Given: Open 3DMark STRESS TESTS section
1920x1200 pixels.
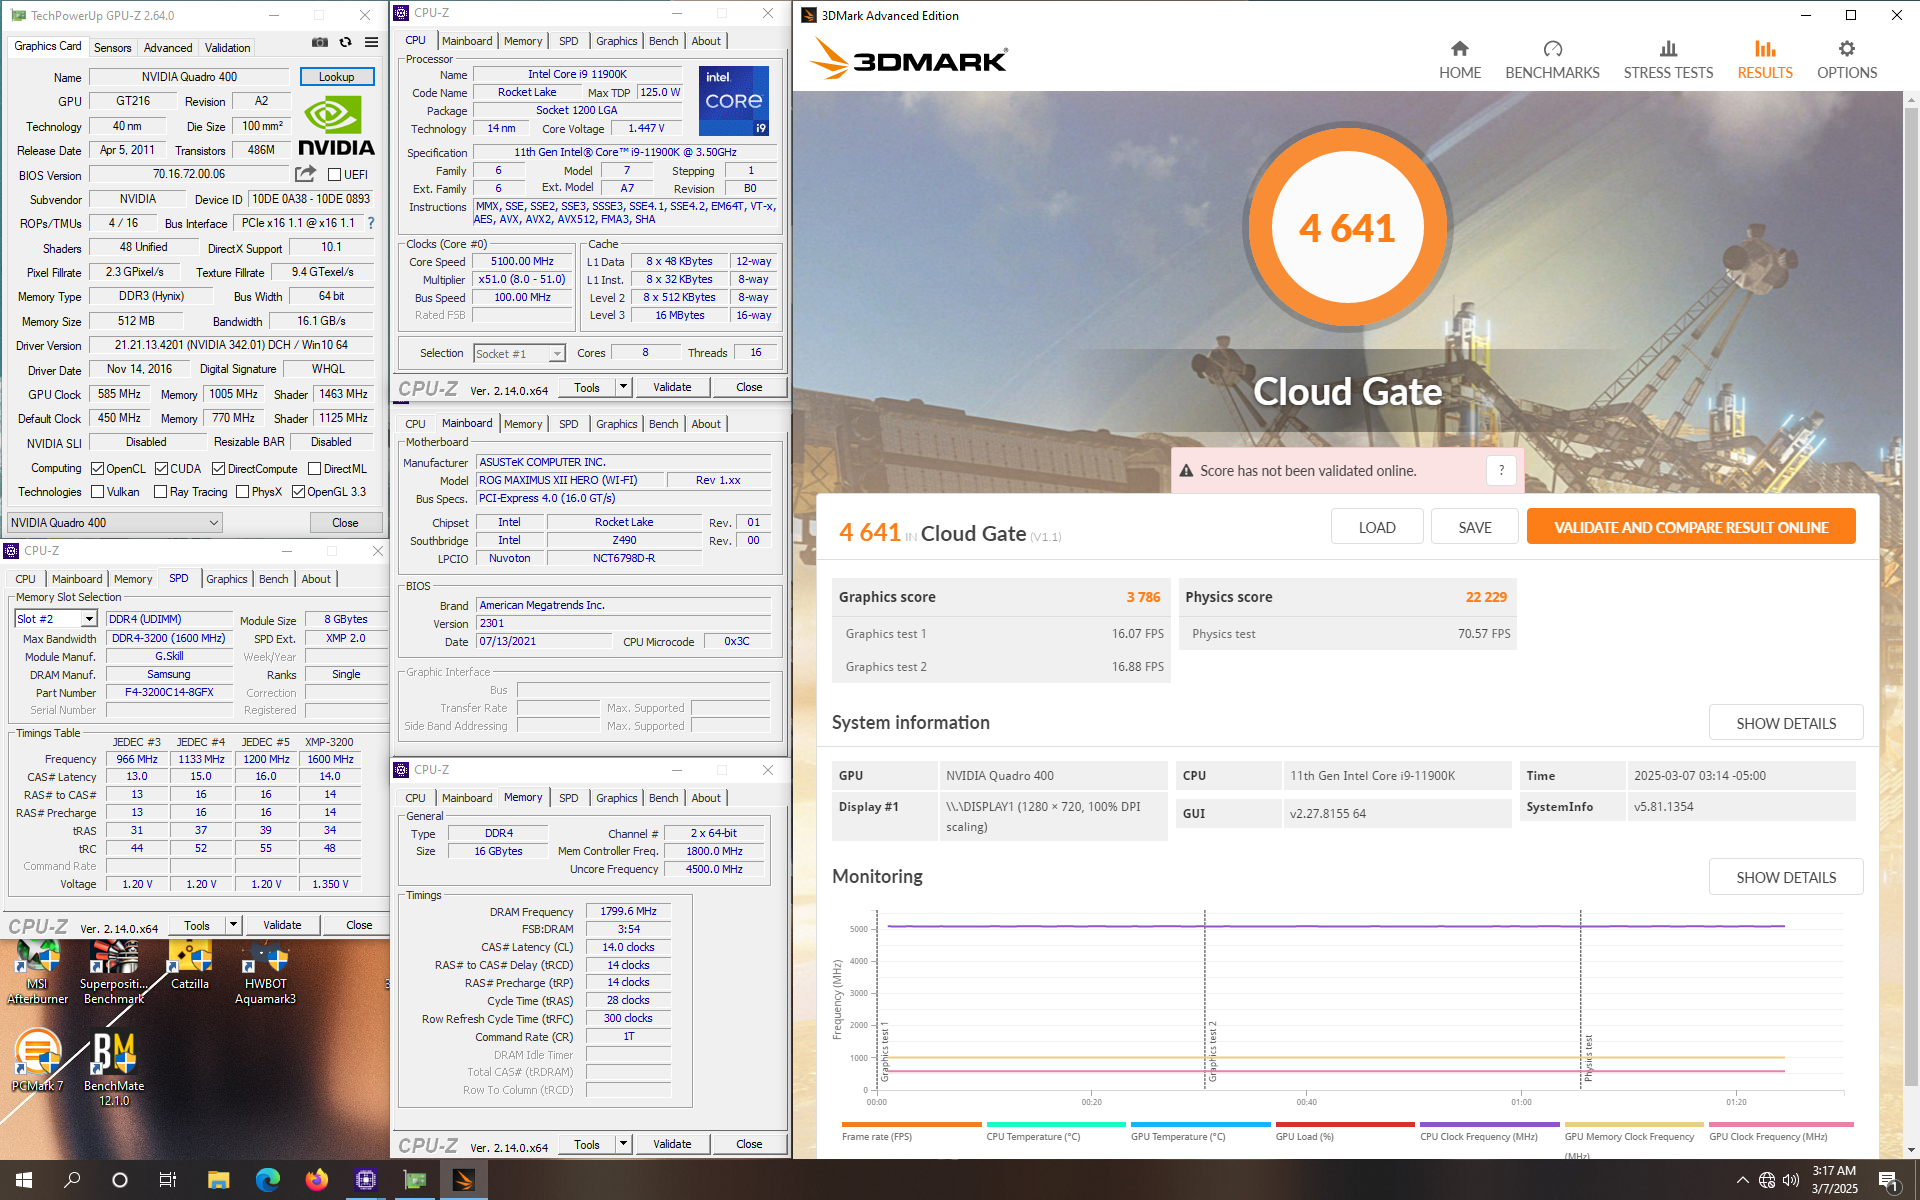Looking at the screenshot, I should pyautogui.click(x=1668, y=60).
